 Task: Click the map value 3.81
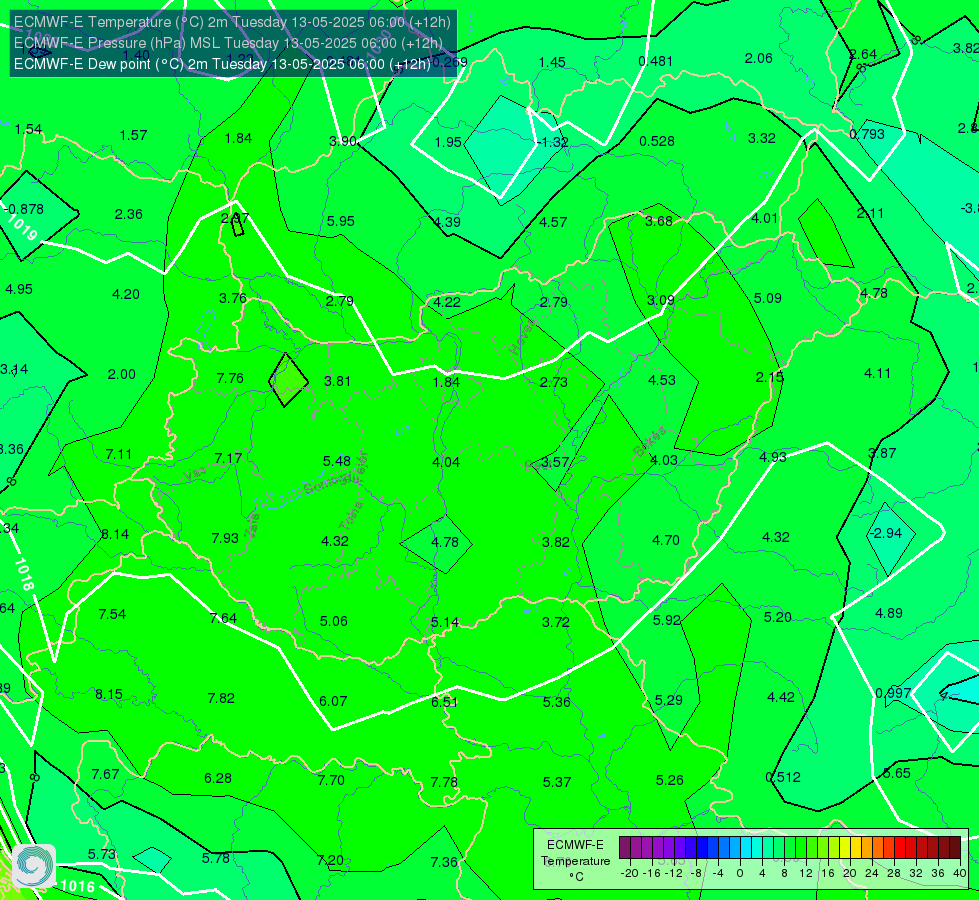click(x=337, y=381)
